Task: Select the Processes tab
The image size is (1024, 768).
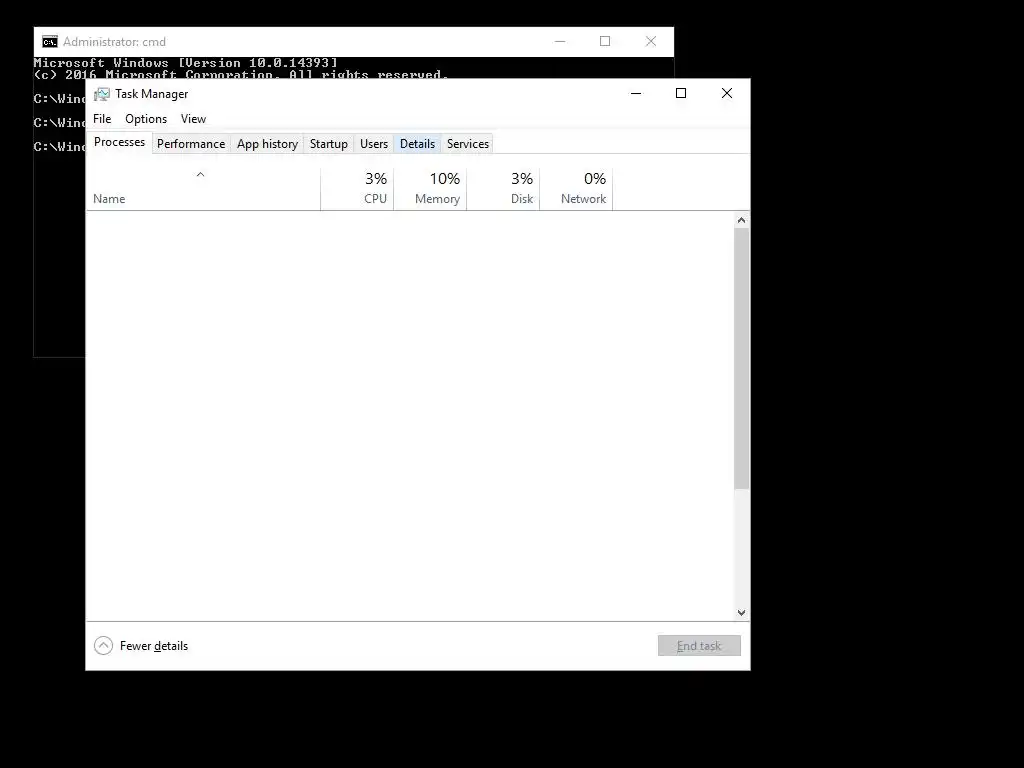Action: 120,142
